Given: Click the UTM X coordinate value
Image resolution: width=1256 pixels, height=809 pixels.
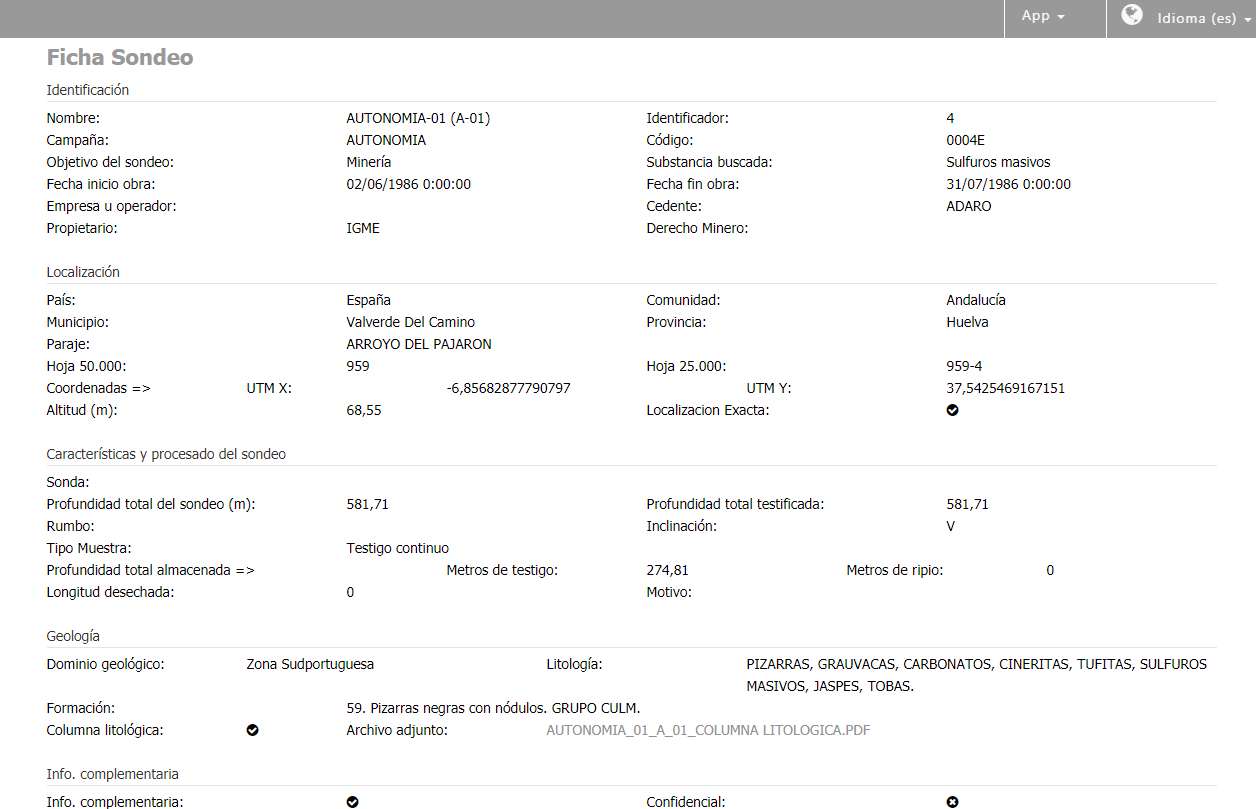Looking at the screenshot, I should [508, 388].
